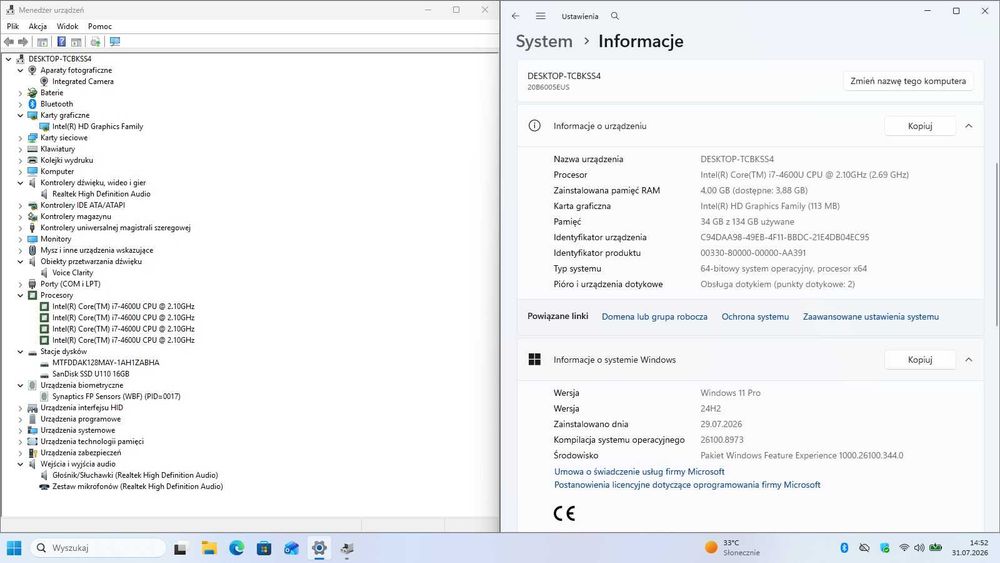Collapse Informacje o urządzeniu section chevron
This screenshot has width=1000, height=563.
pyautogui.click(x=969, y=126)
